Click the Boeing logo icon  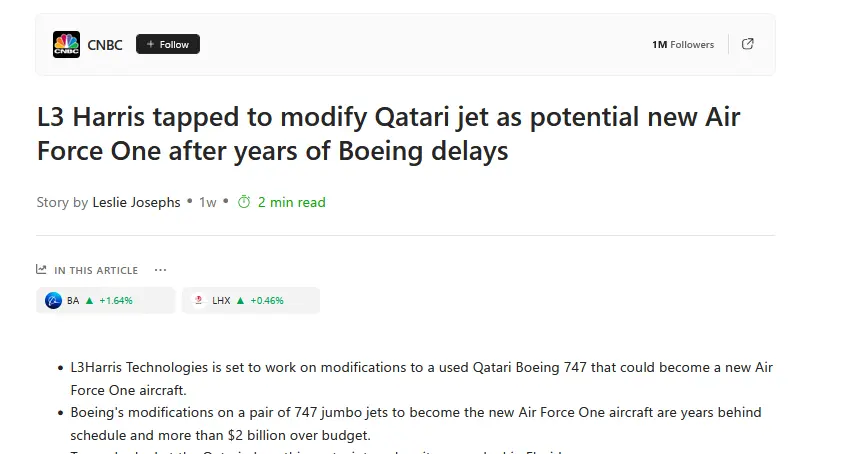pyautogui.click(x=53, y=300)
